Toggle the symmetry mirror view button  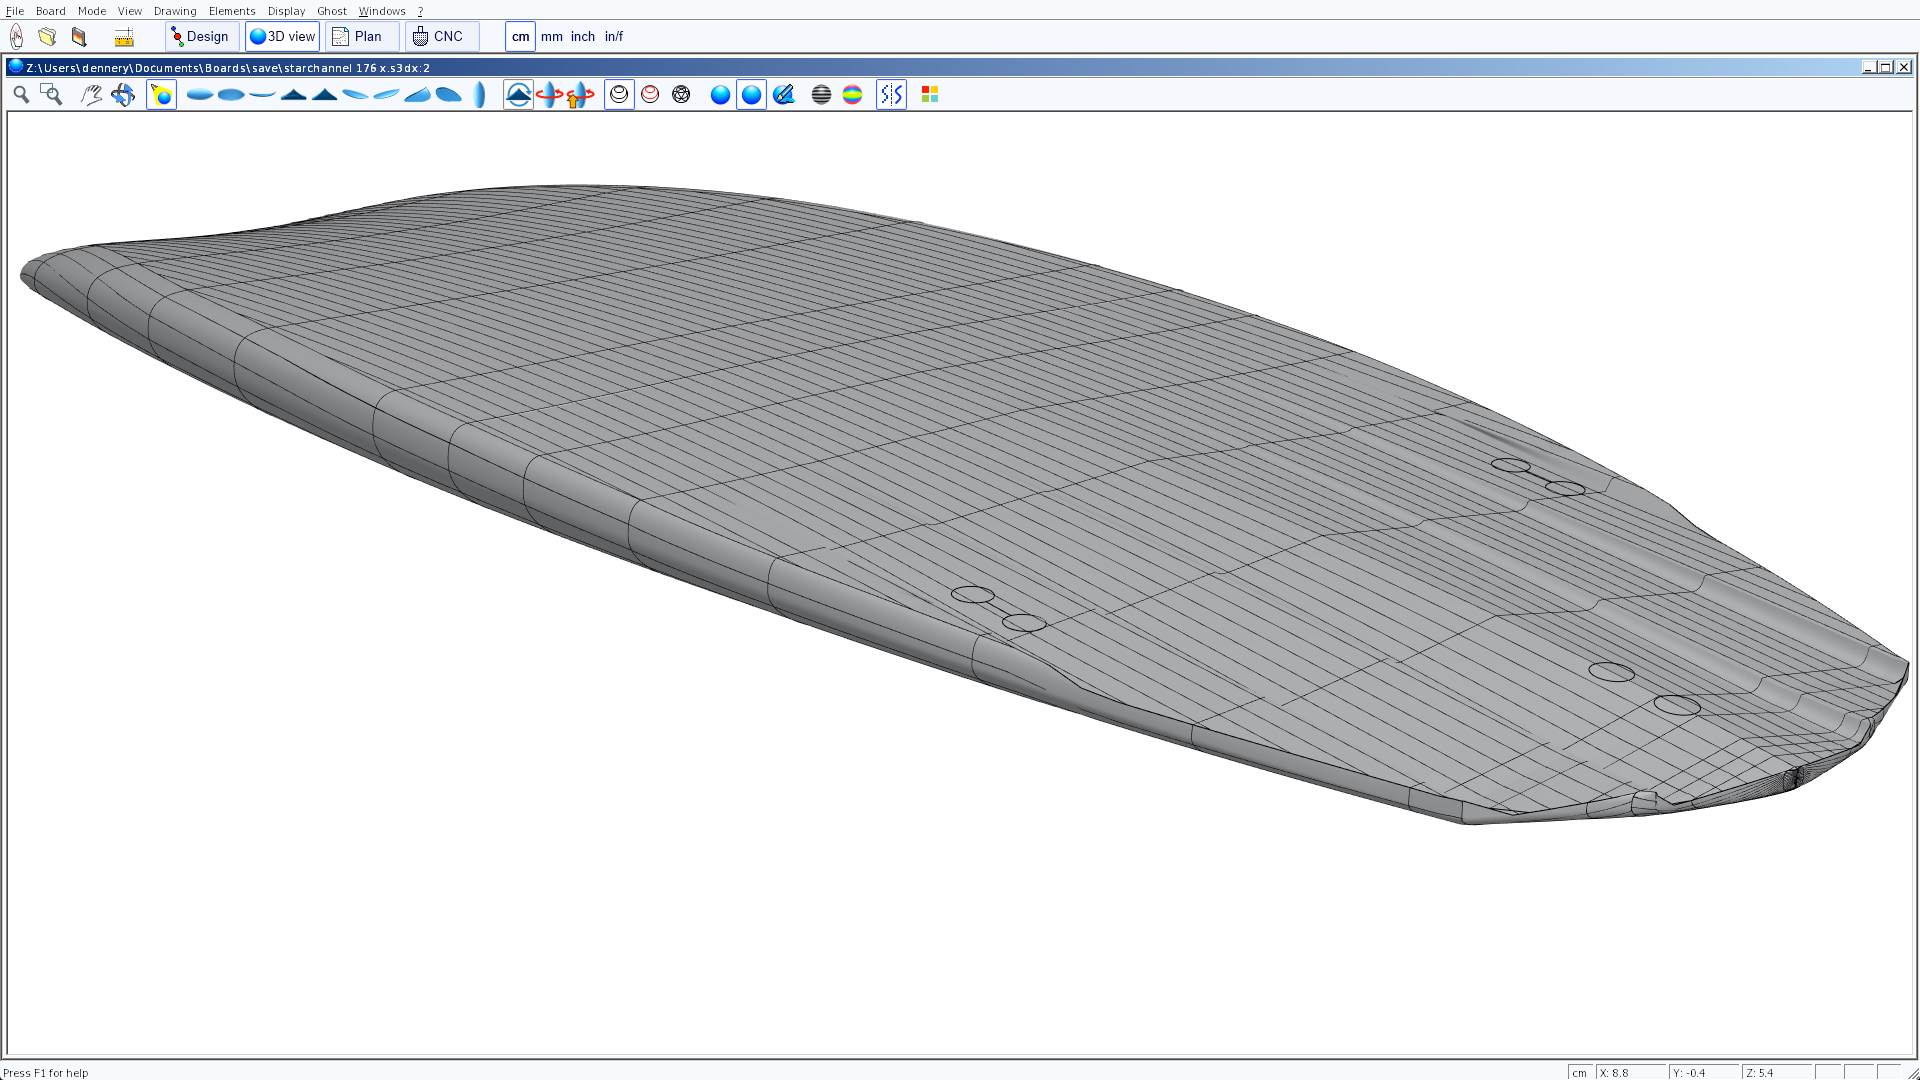(891, 94)
